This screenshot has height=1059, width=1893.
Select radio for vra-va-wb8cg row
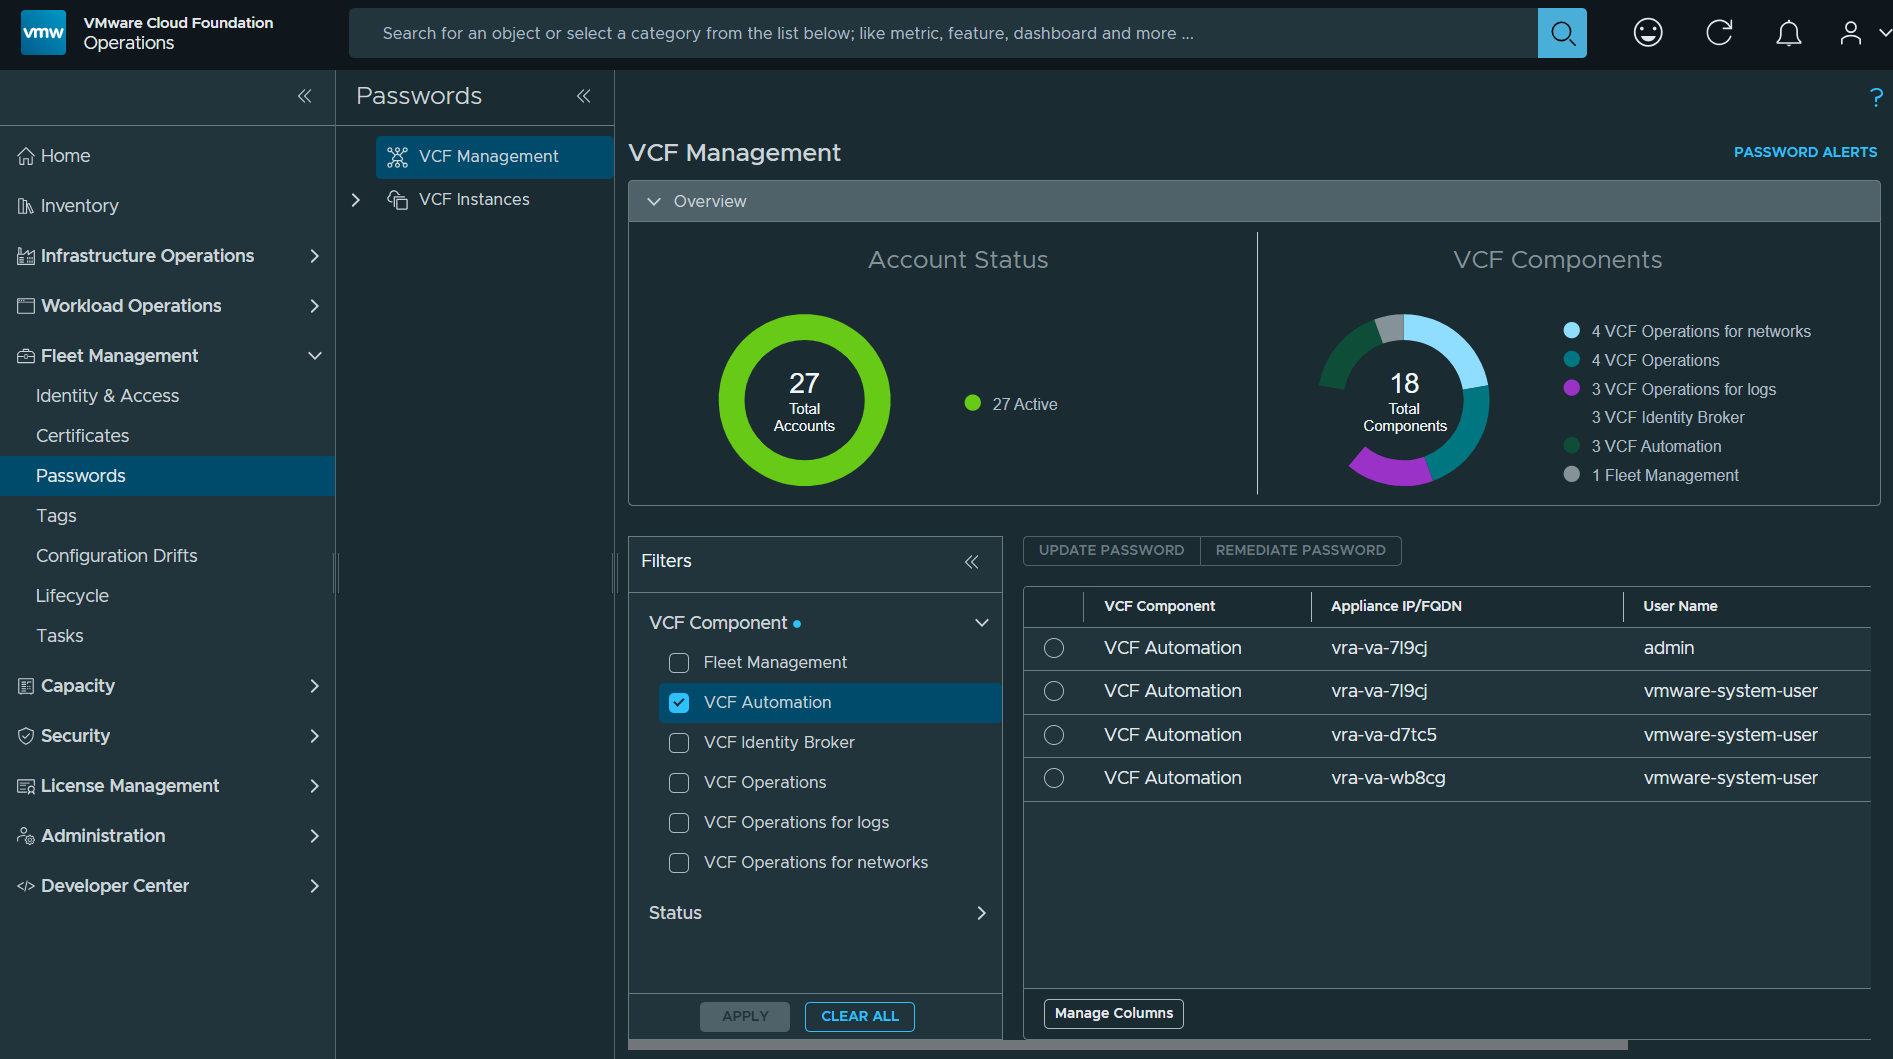[1054, 778]
